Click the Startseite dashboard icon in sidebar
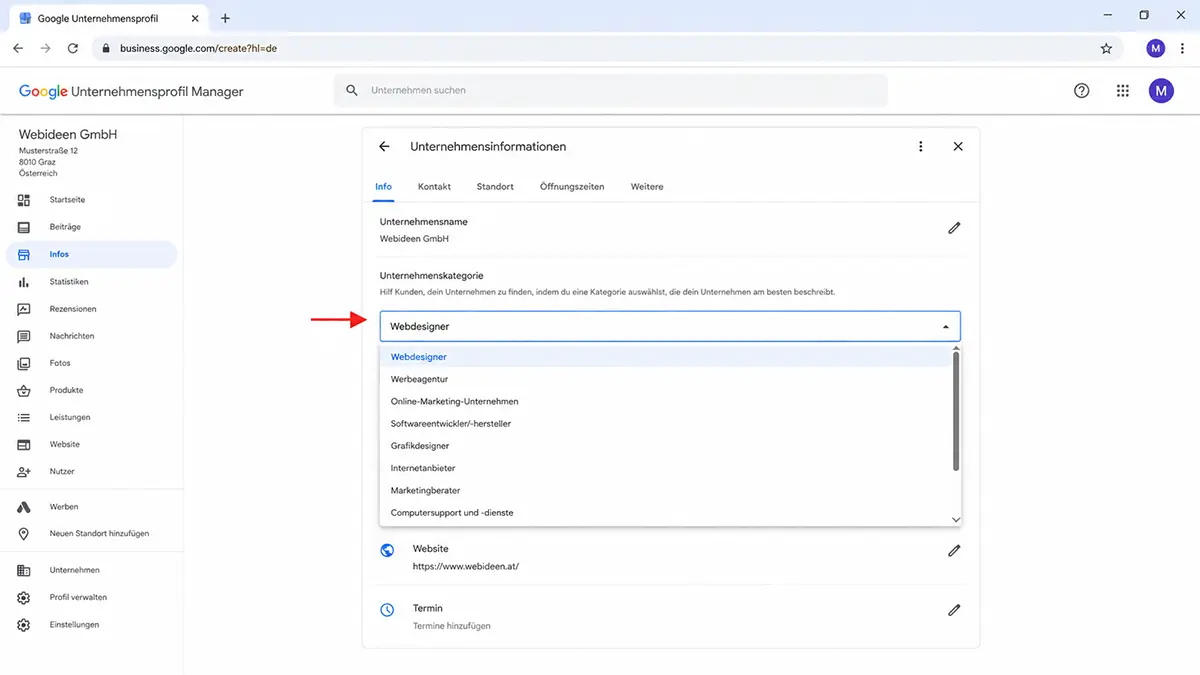 coord(24,200)
